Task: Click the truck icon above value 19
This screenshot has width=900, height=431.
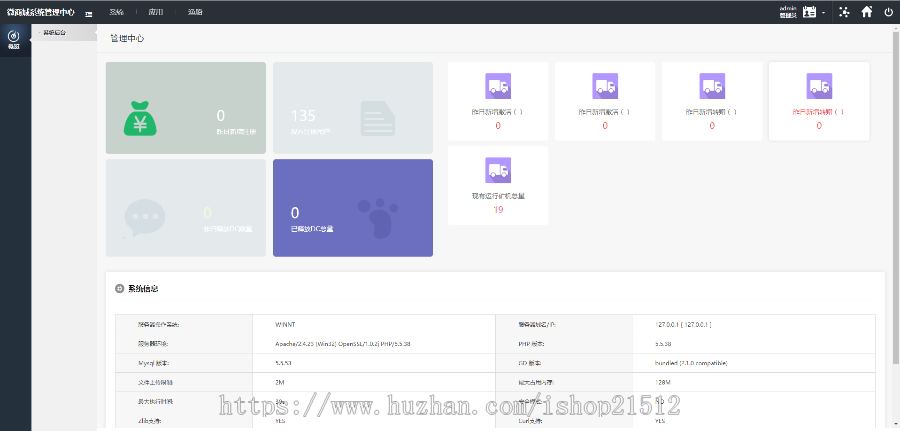Action: pyautogui.click(x=498, y=170)
